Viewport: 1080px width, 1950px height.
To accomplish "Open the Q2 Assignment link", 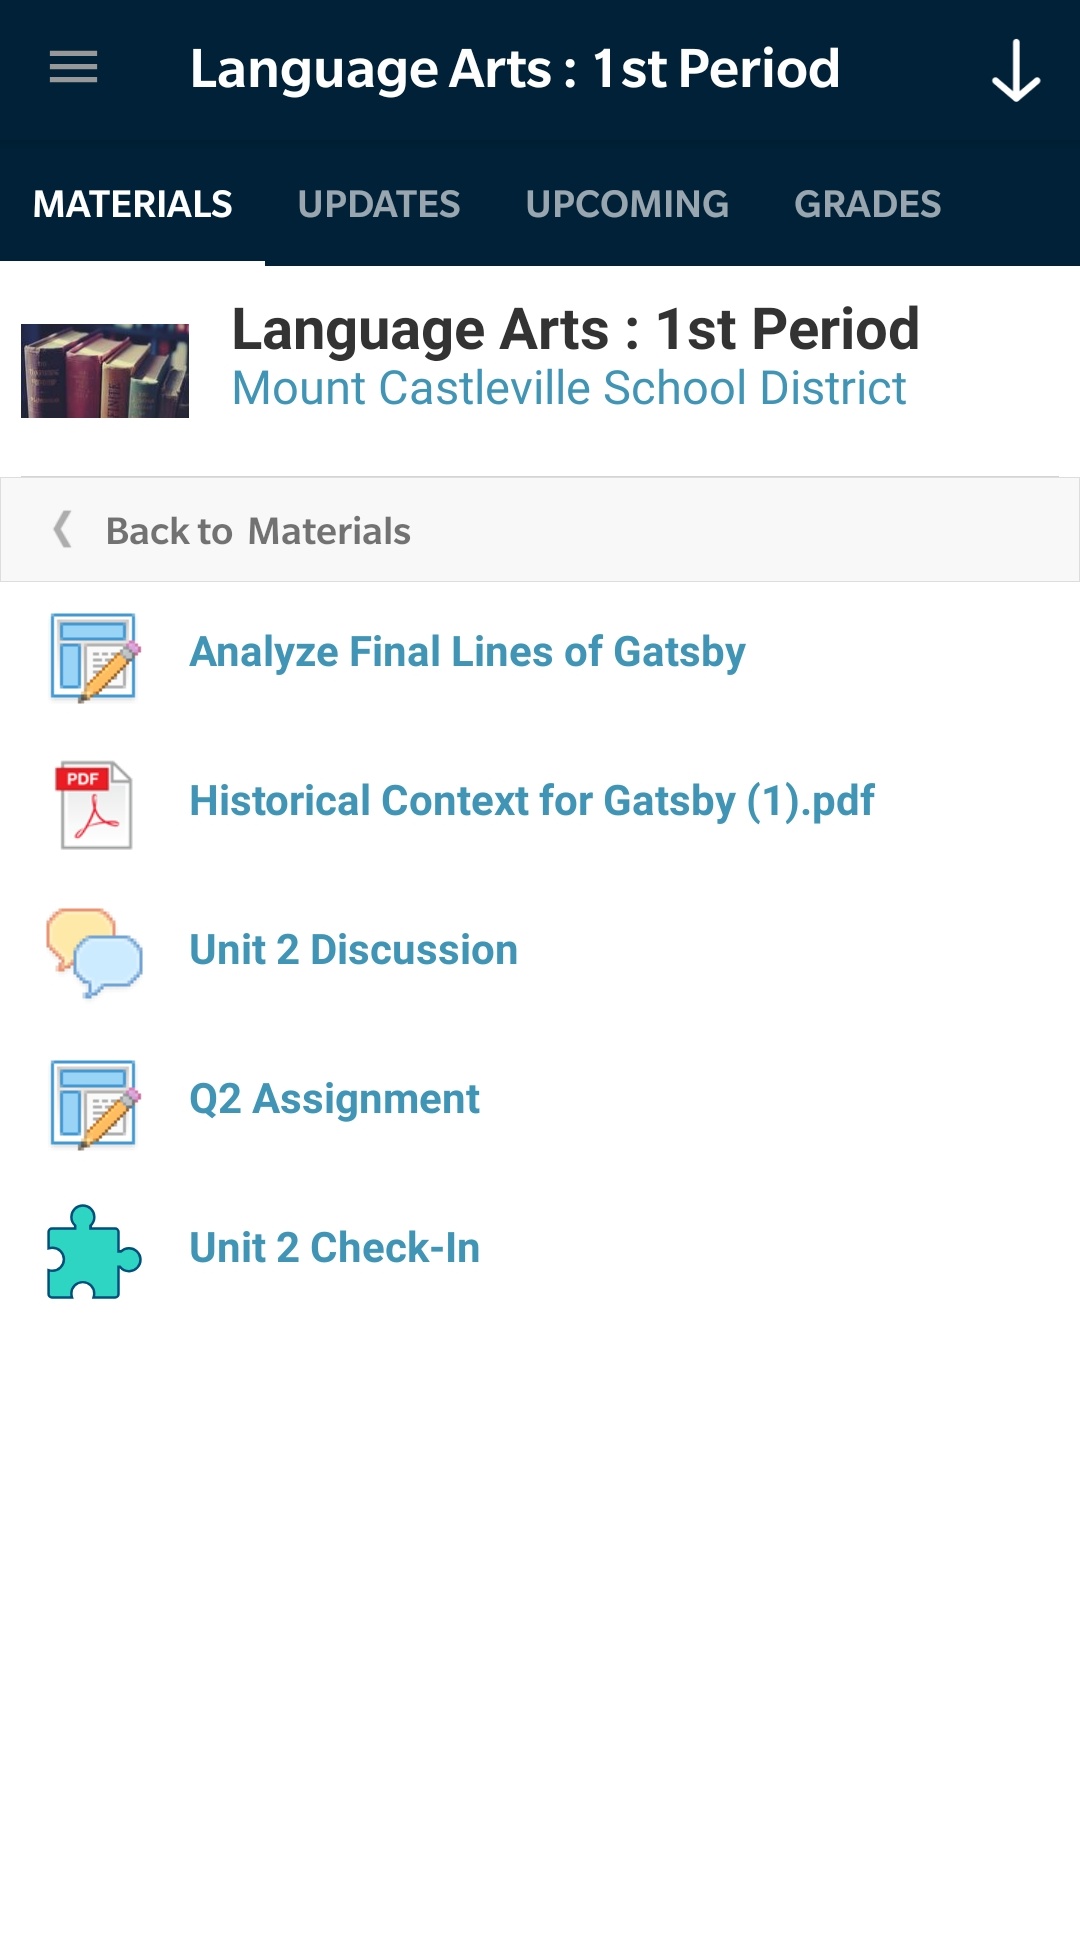I will coord(334,1099).
